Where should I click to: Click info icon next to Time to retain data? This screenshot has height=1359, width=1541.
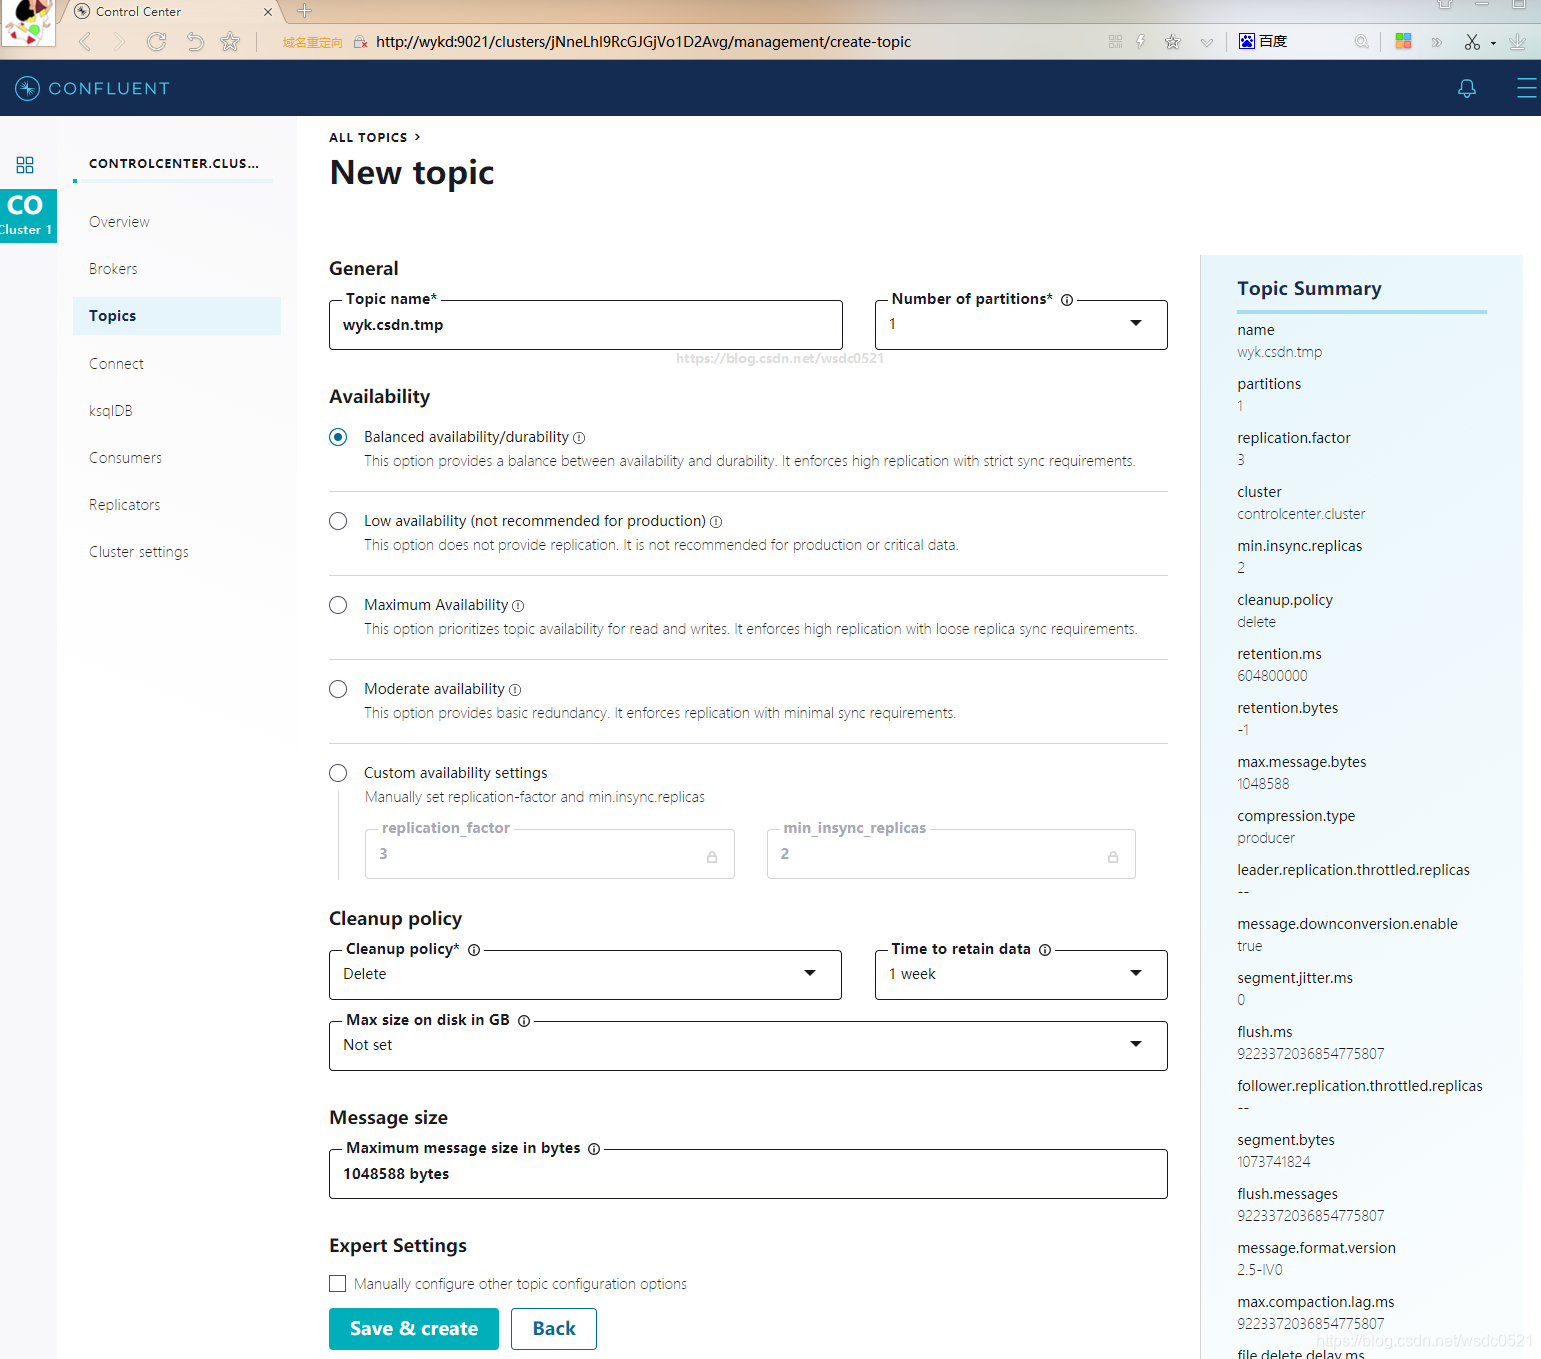pyautogui.click(x=1045, y=950)
